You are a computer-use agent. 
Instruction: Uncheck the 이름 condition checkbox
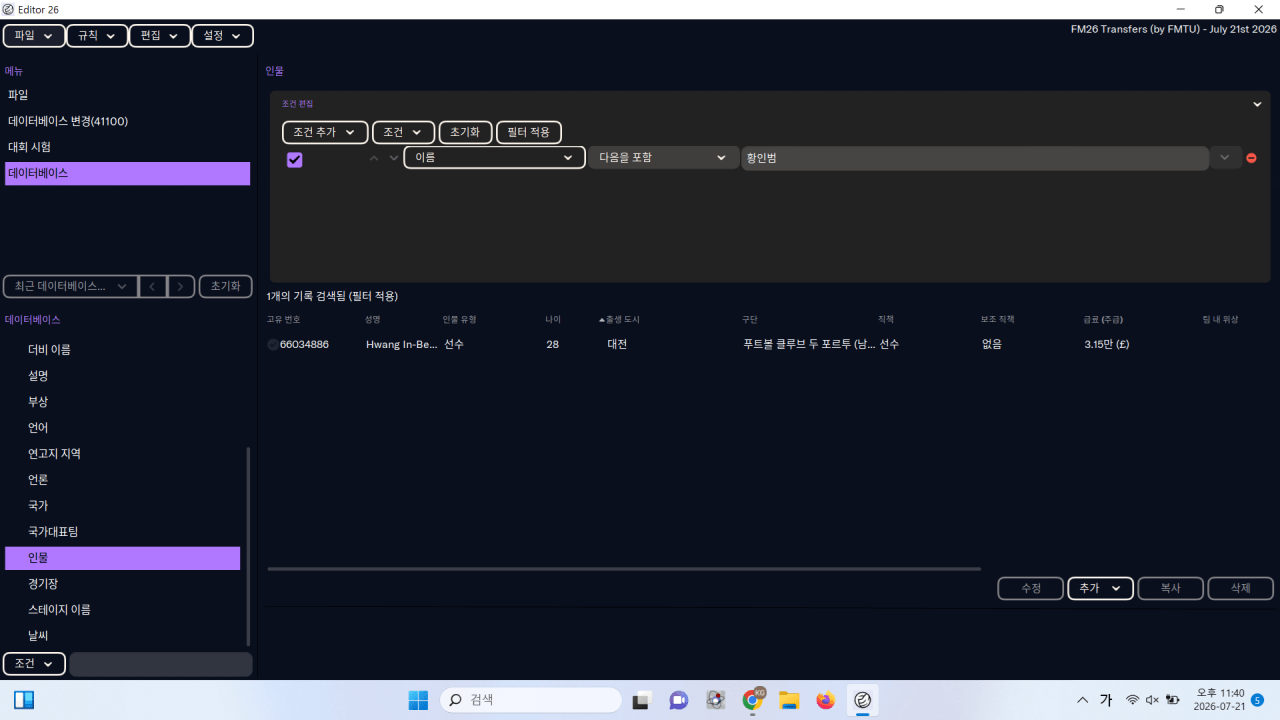point(295,159)
